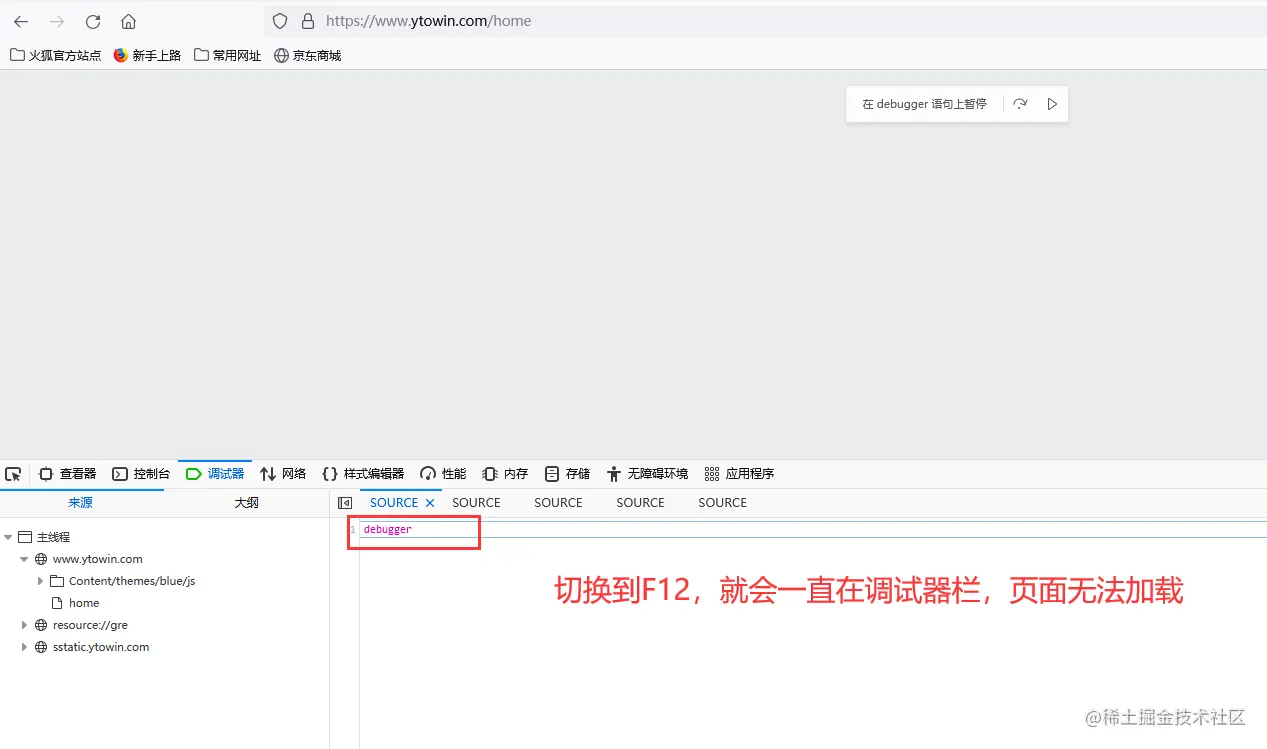This screenshot has height=749, width=1267.
Task: Open the 内存 memory tab
Action: [x=505, y=474]
